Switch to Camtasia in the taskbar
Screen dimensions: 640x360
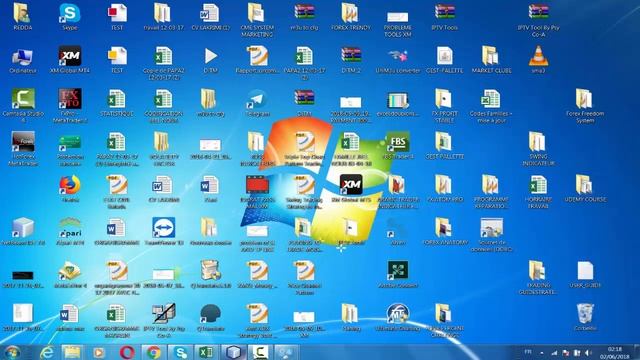[260, 352]
